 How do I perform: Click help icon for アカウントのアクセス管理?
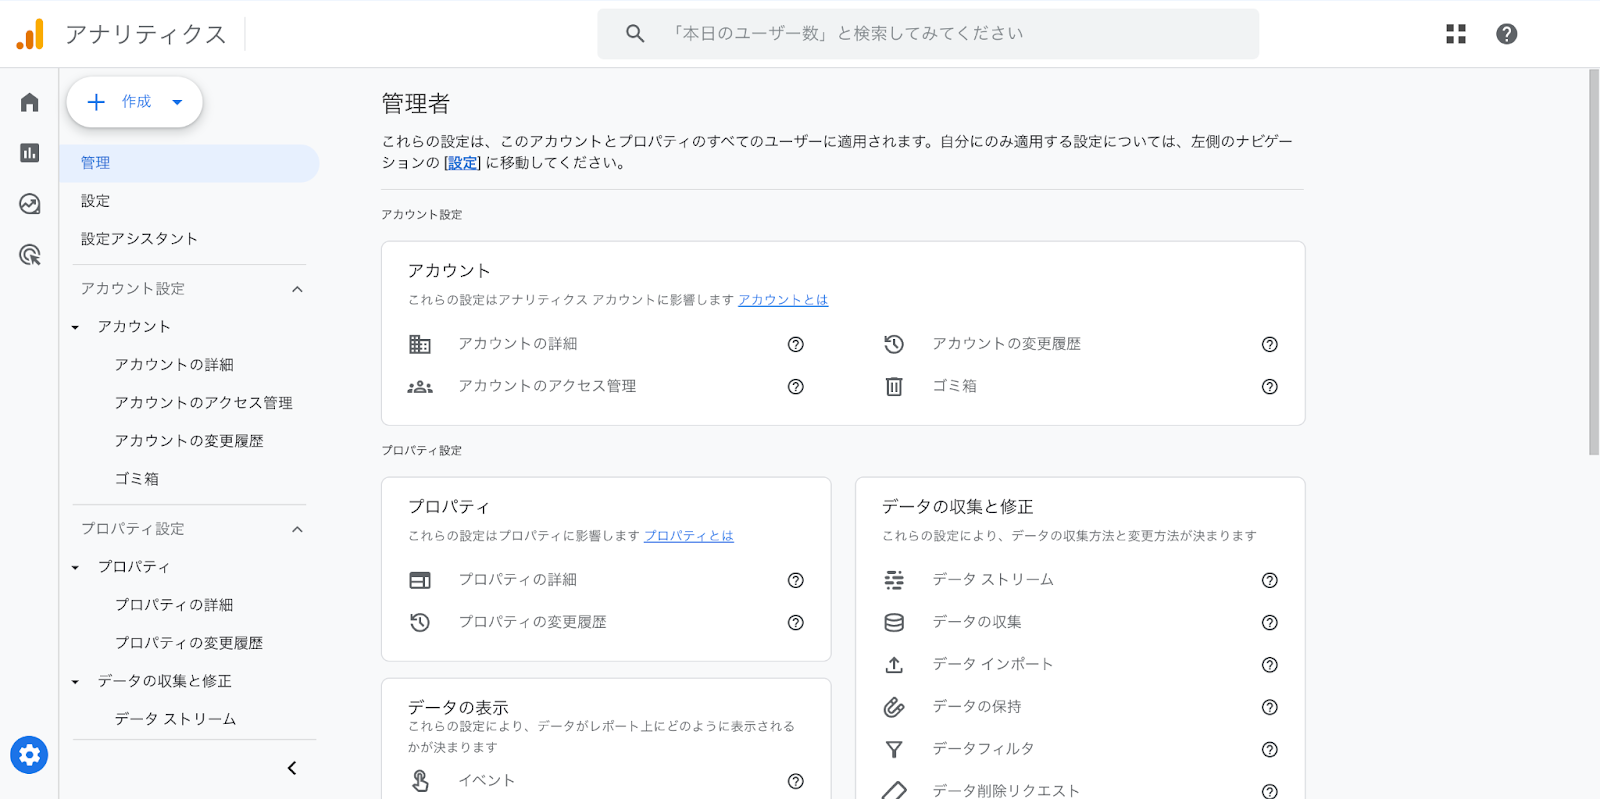796,386
